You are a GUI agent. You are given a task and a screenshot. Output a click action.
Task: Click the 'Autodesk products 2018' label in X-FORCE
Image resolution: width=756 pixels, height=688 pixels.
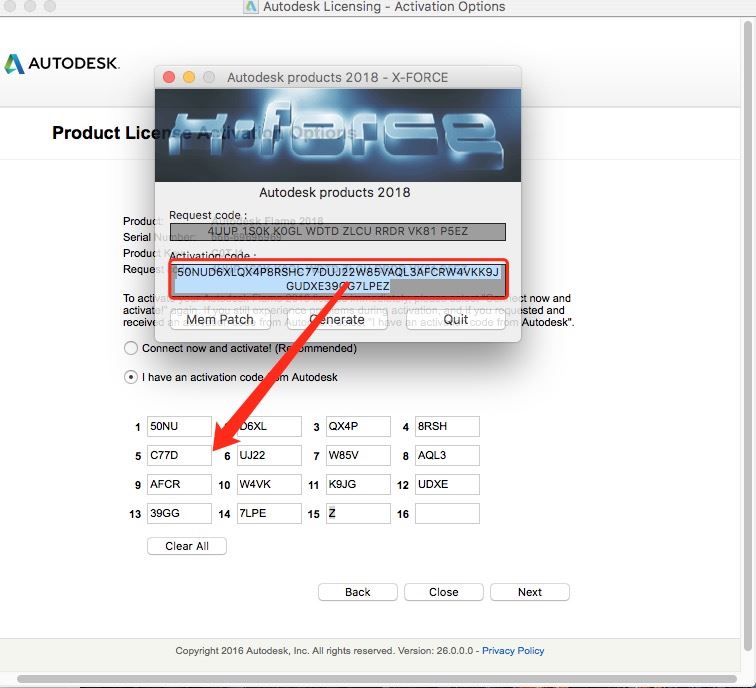335,193
